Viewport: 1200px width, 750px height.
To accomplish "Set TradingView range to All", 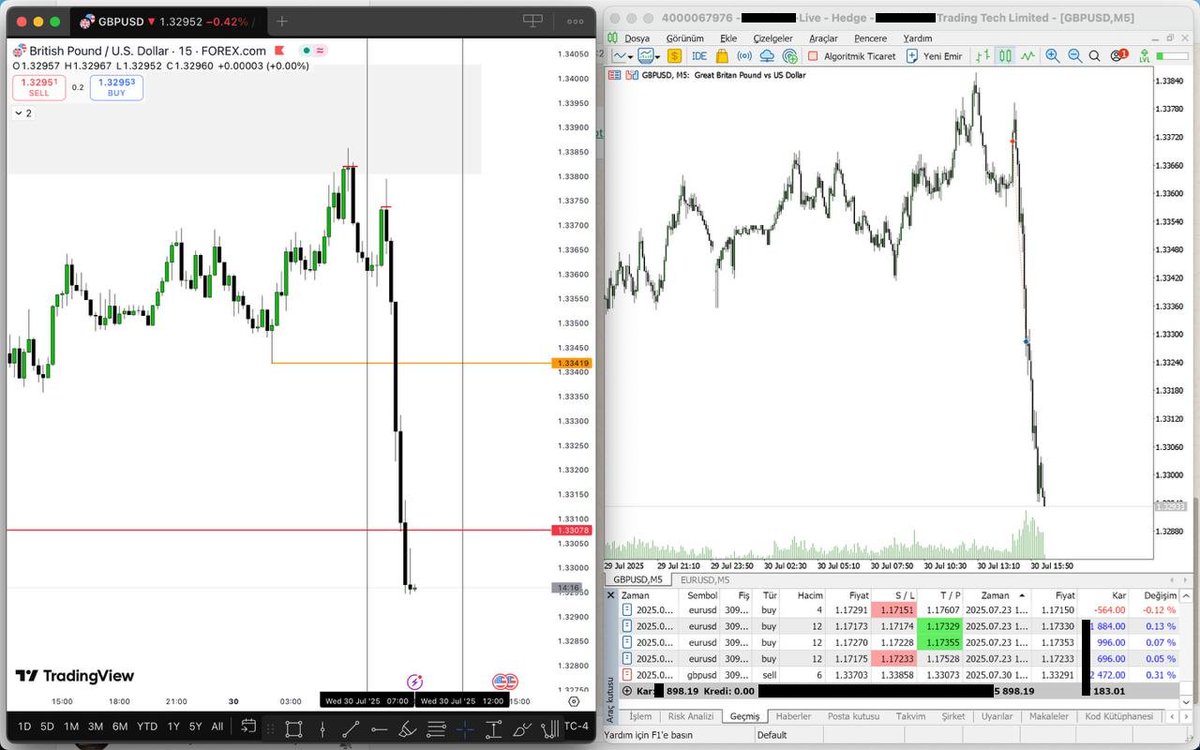I will 217,727.
